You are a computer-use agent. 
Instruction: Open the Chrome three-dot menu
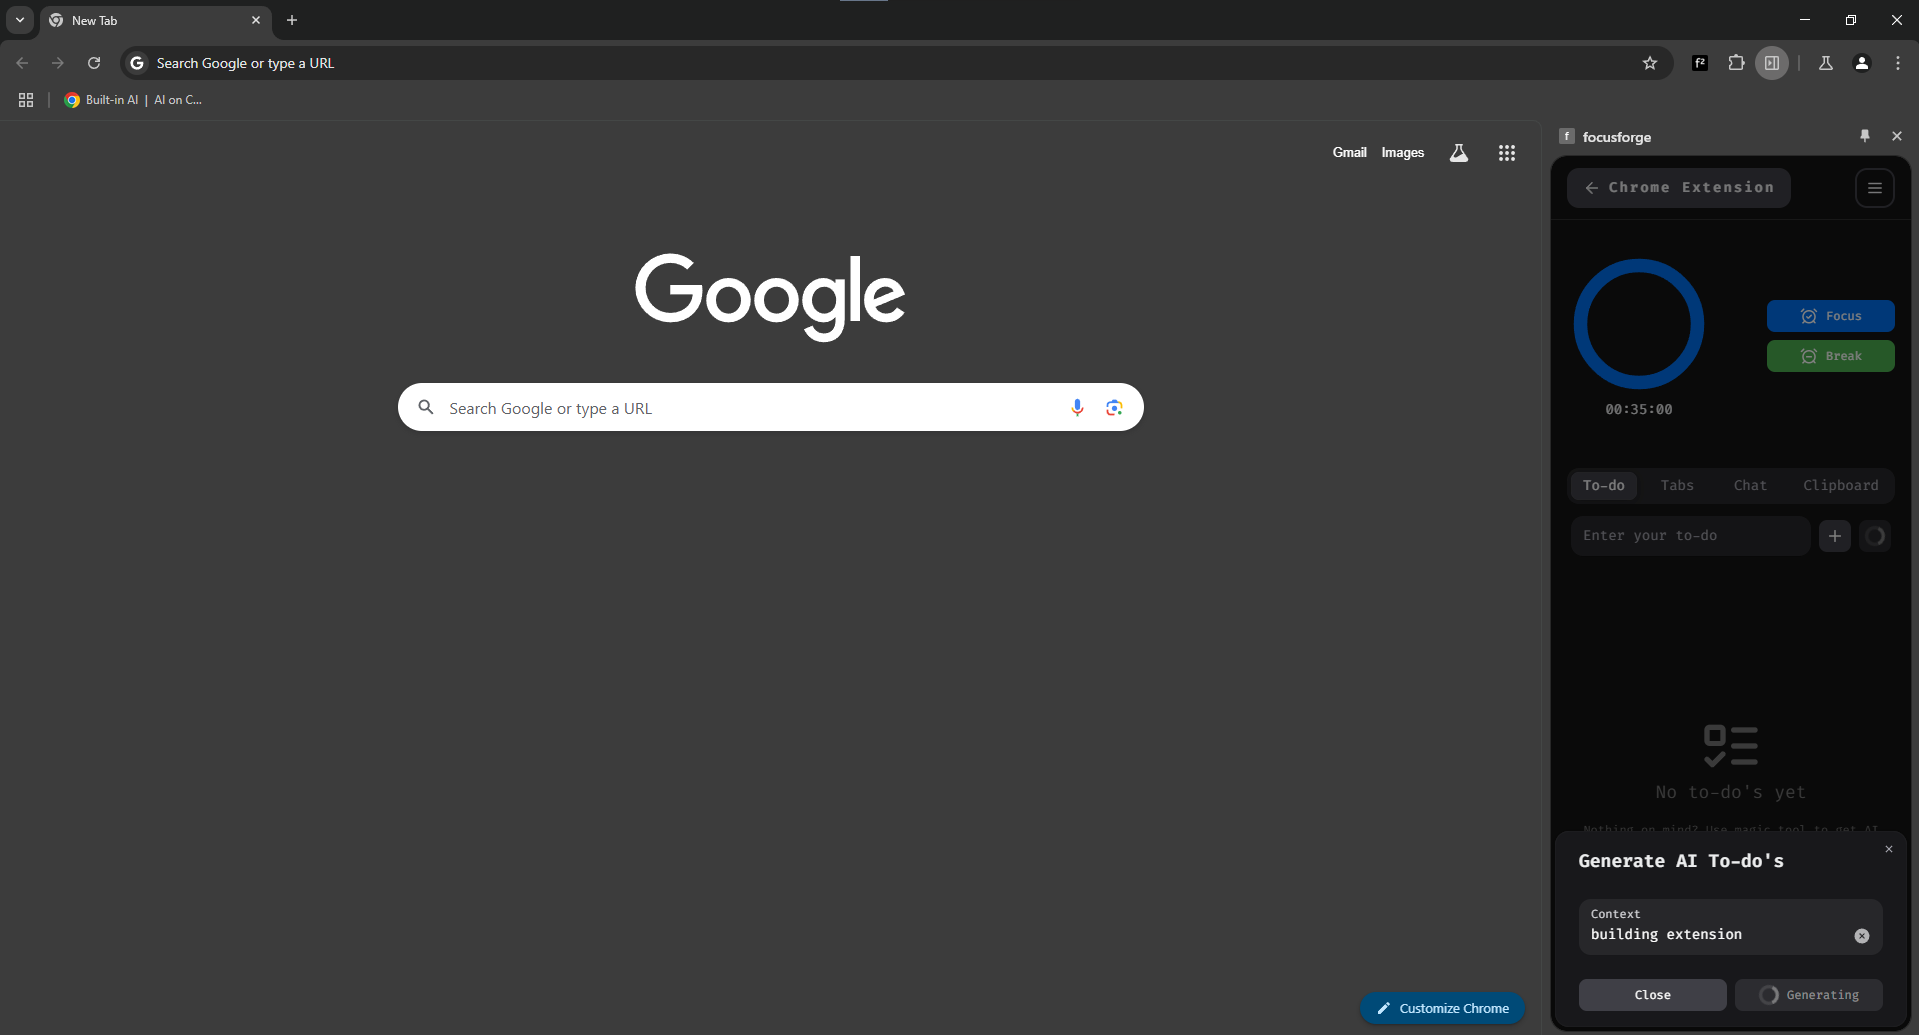point(1898,63)
